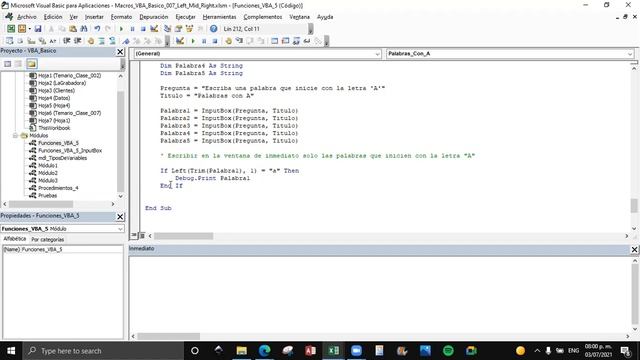Toggle Design Mode on the Debug toolbar
Screen dimensions: 640x360
click(x=180, y=41)
